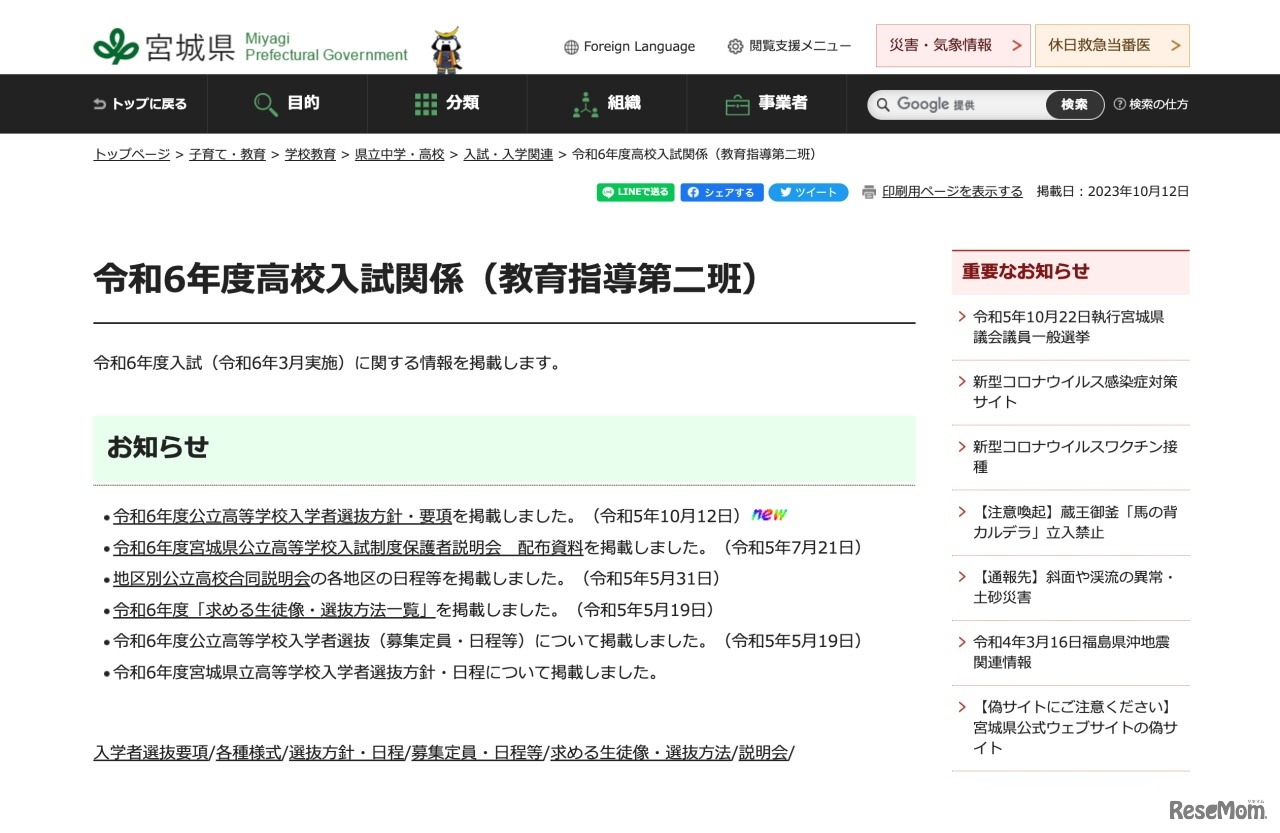Open the 組織 navigation icon

[x=585, y=103]
